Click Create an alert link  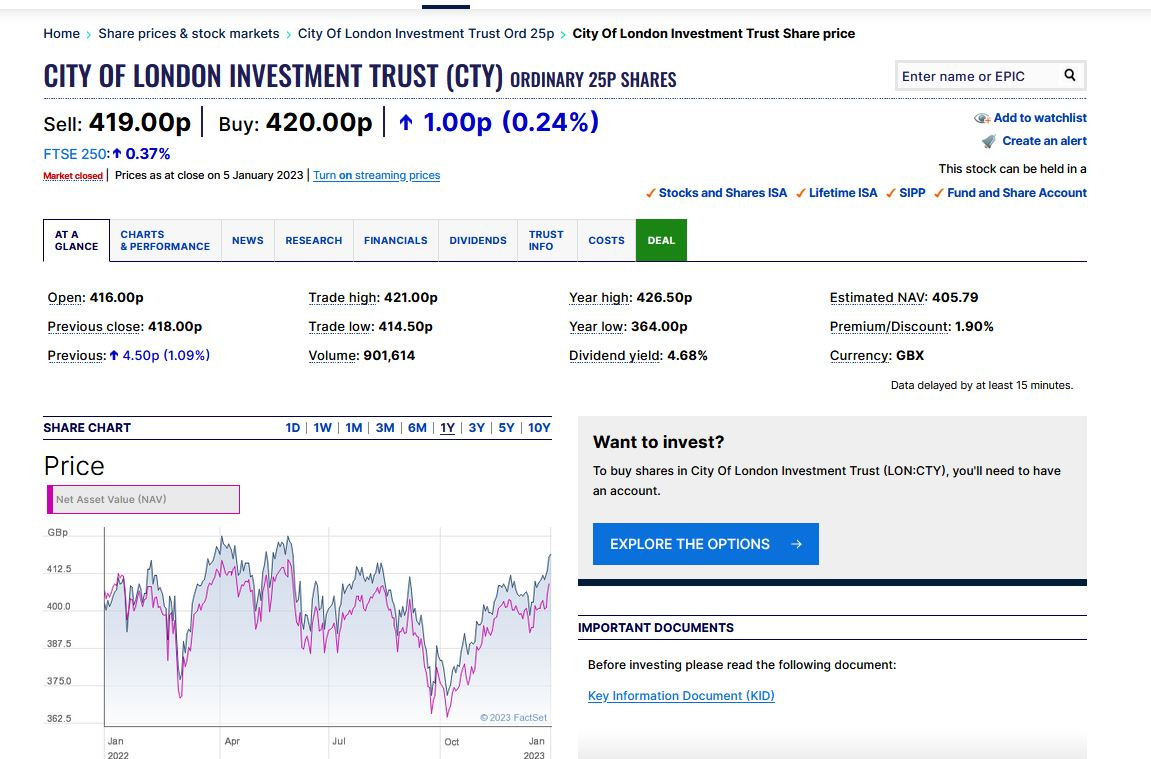click(x=1045, y=141)
